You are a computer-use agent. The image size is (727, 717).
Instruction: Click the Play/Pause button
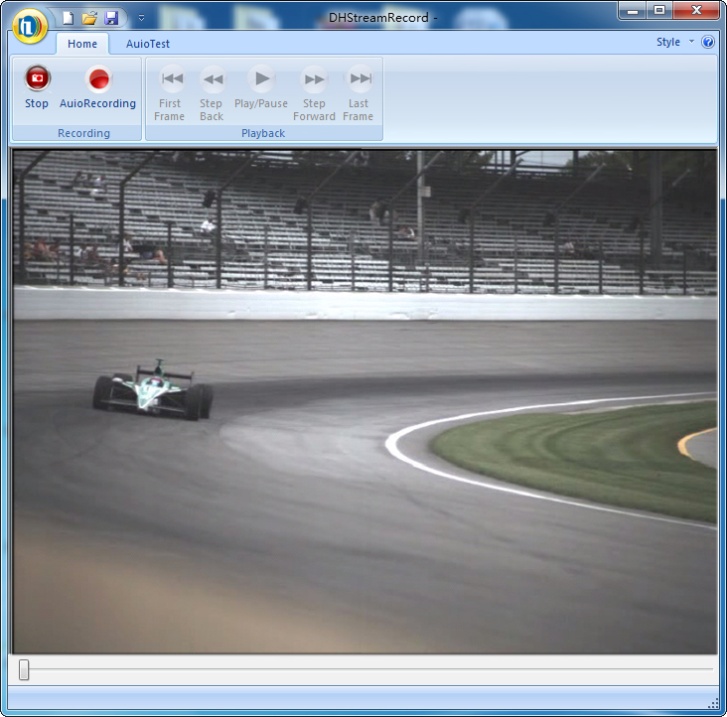click(x=261, y=79)
